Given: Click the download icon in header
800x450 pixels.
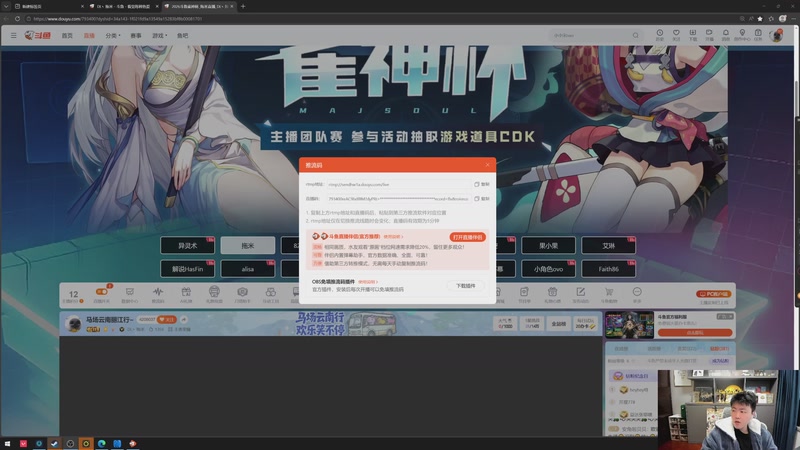Looking at the screenshot, I should tap(692, 35).
